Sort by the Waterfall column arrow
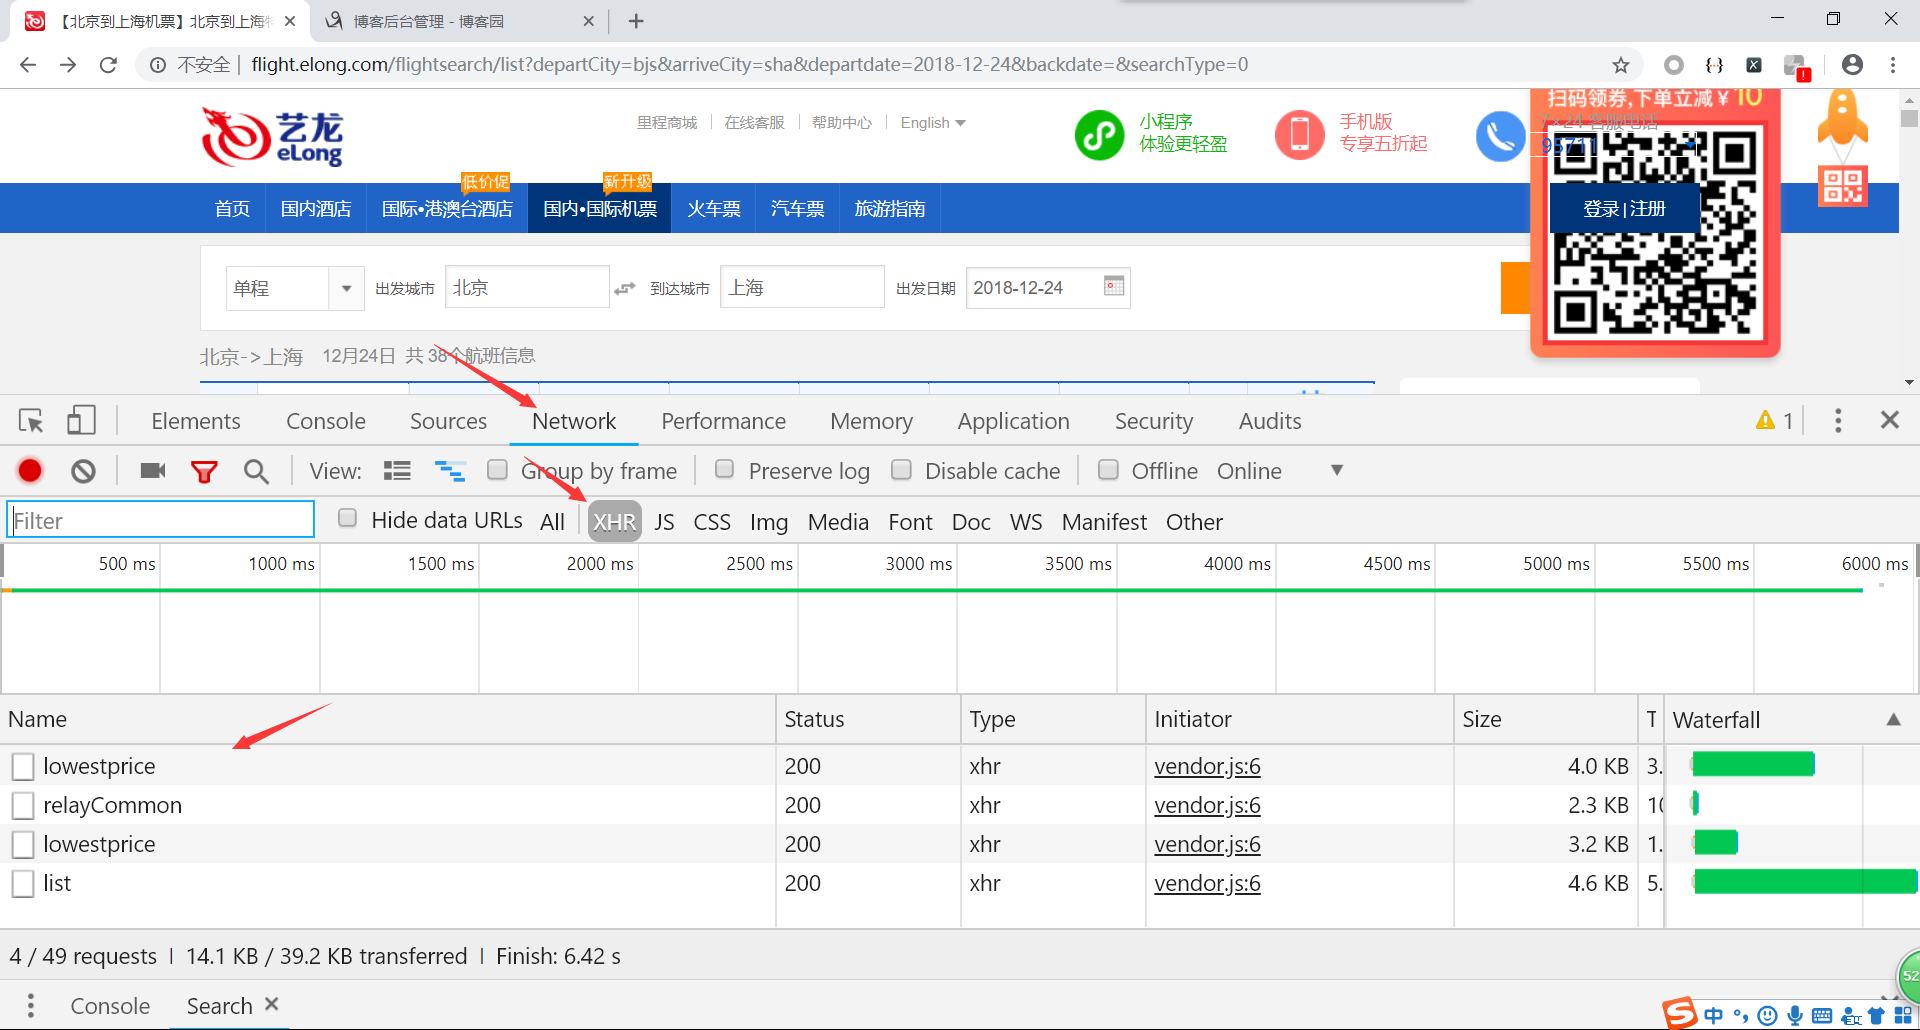1920x1030 pixels. (x=1893, y=720)
